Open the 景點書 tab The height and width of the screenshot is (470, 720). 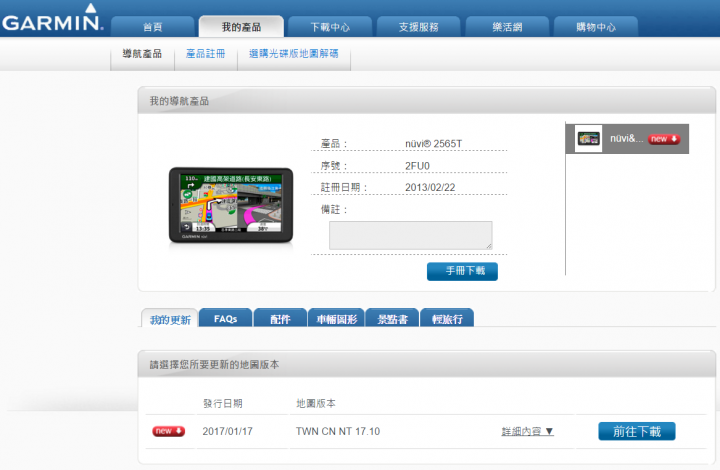pyautogui.click(x=392, y=318)
